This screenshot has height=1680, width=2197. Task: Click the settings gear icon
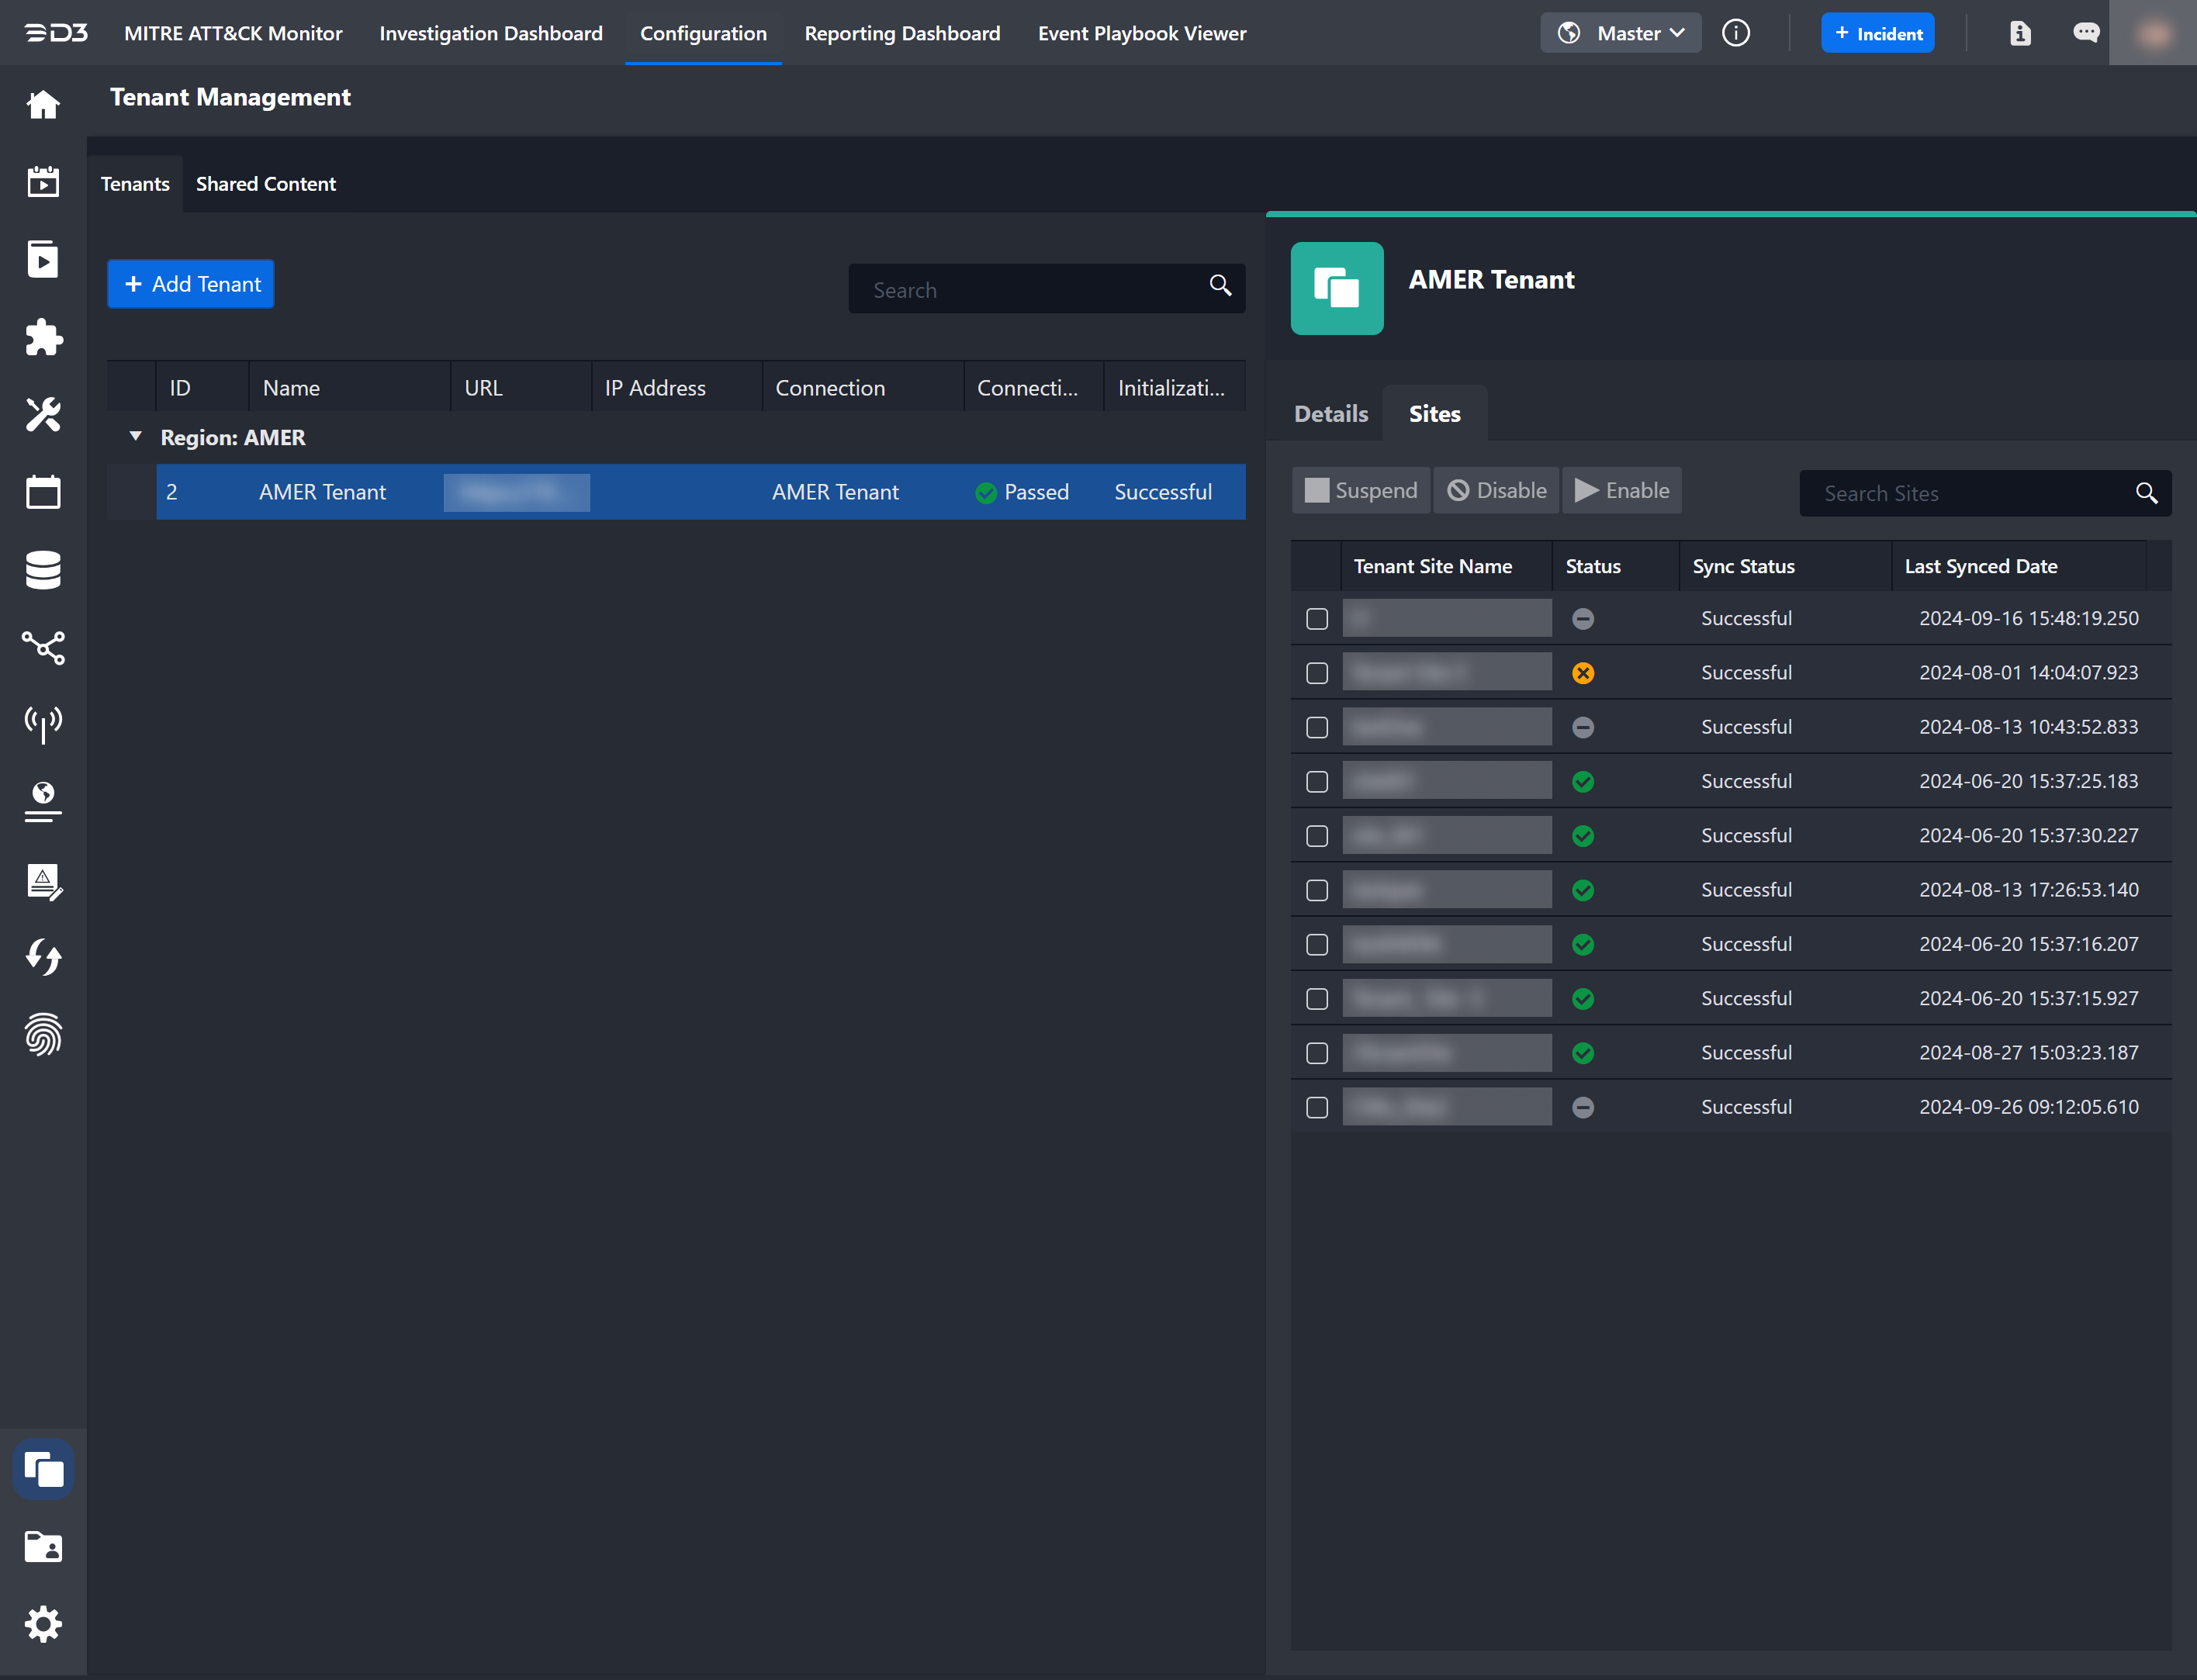coord(43,1624)
